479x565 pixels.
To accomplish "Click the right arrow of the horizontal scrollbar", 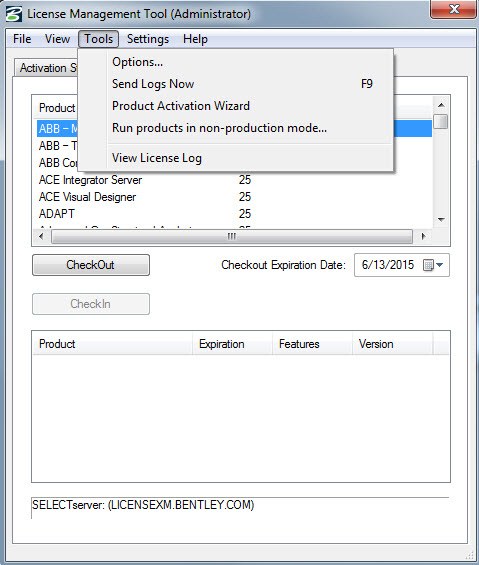I will click(423, 236).
